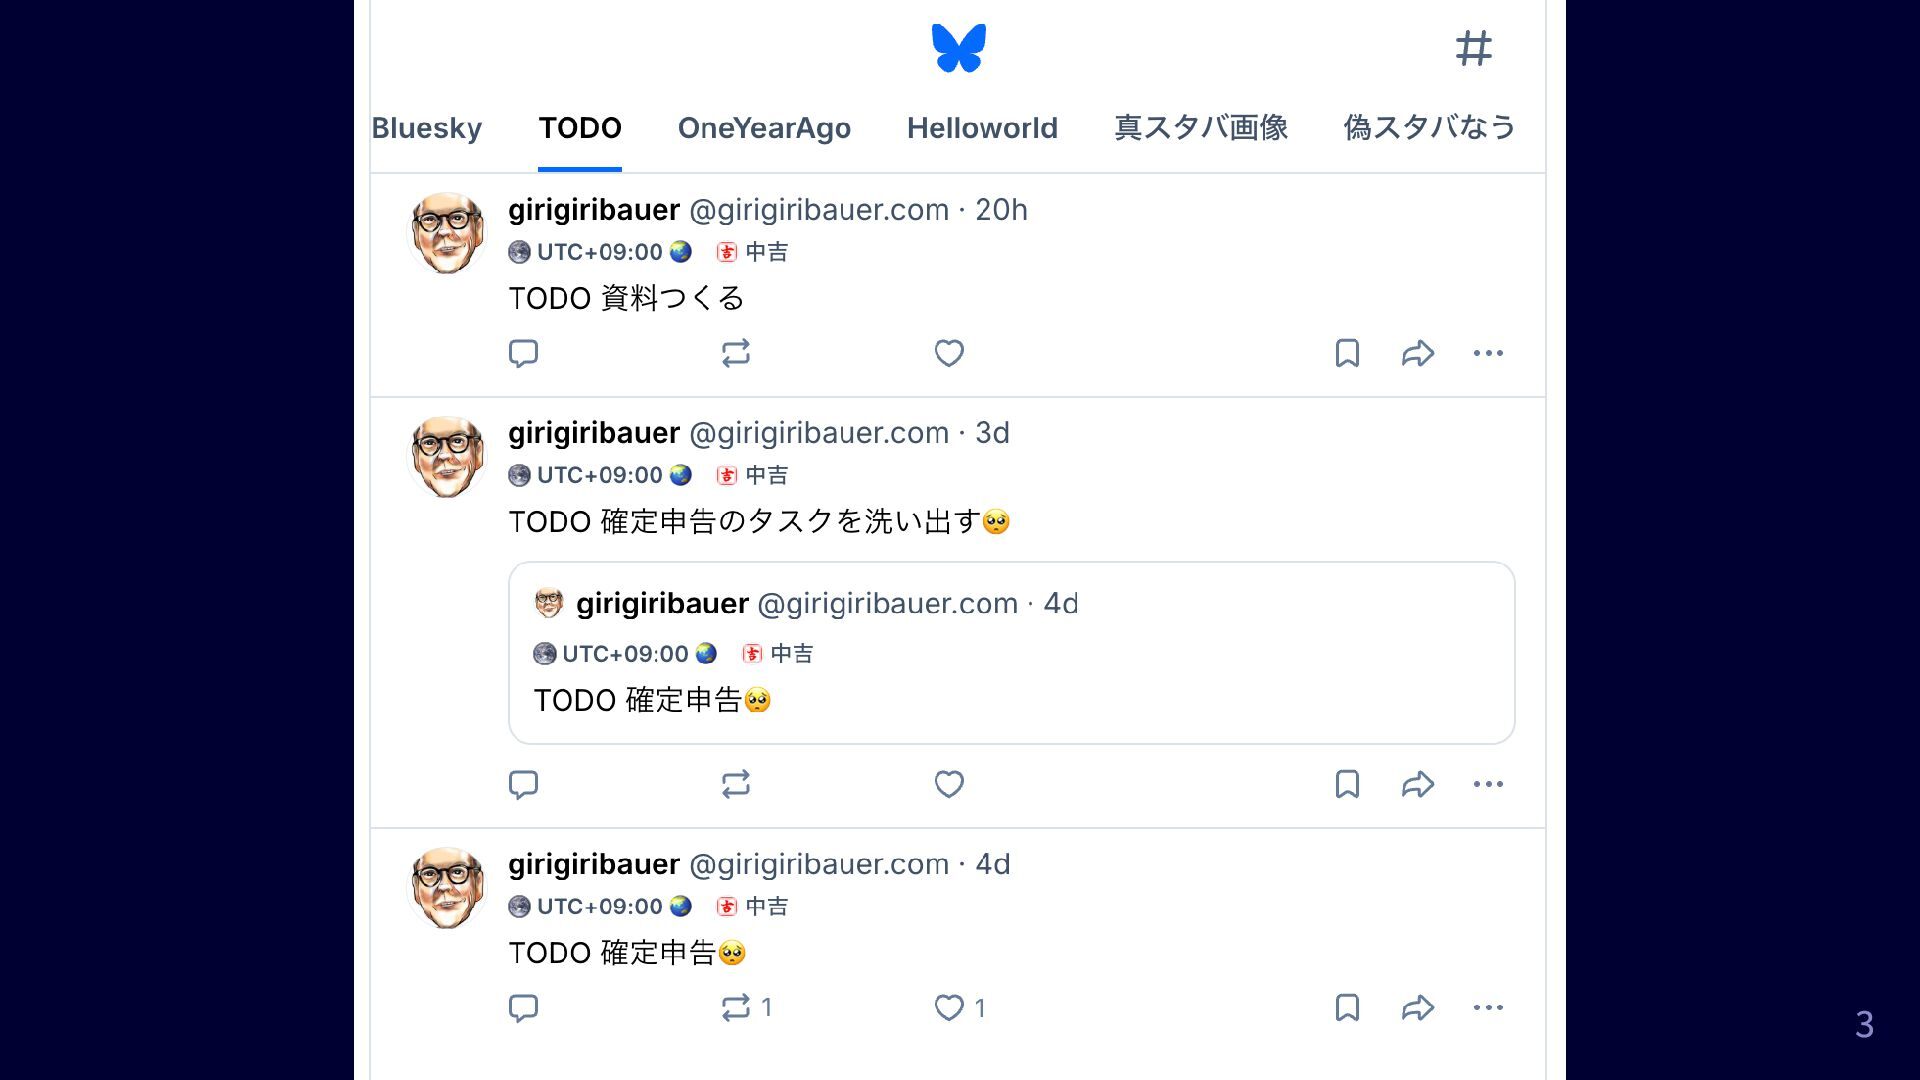Like the タスクを洗い出す post
Image resolution: width=1920 pixels, height=1080 pixels.
click(949, 784)
